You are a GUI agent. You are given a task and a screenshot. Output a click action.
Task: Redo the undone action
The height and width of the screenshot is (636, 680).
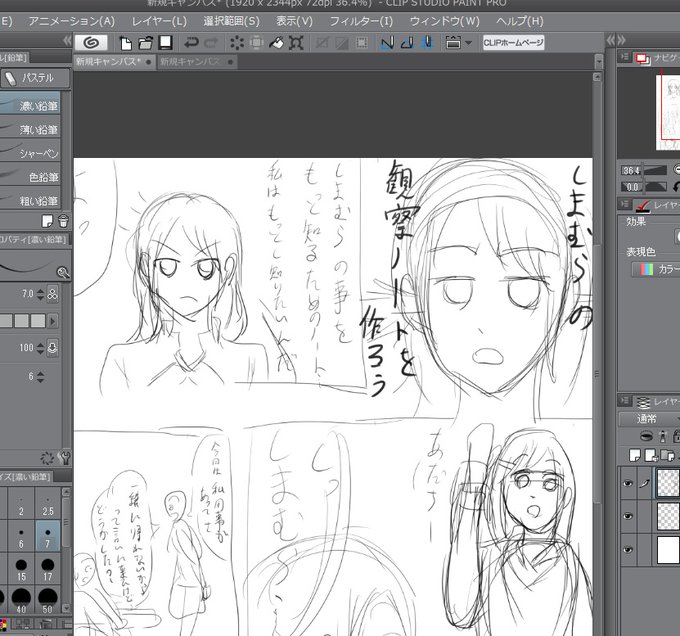point(212,43)
